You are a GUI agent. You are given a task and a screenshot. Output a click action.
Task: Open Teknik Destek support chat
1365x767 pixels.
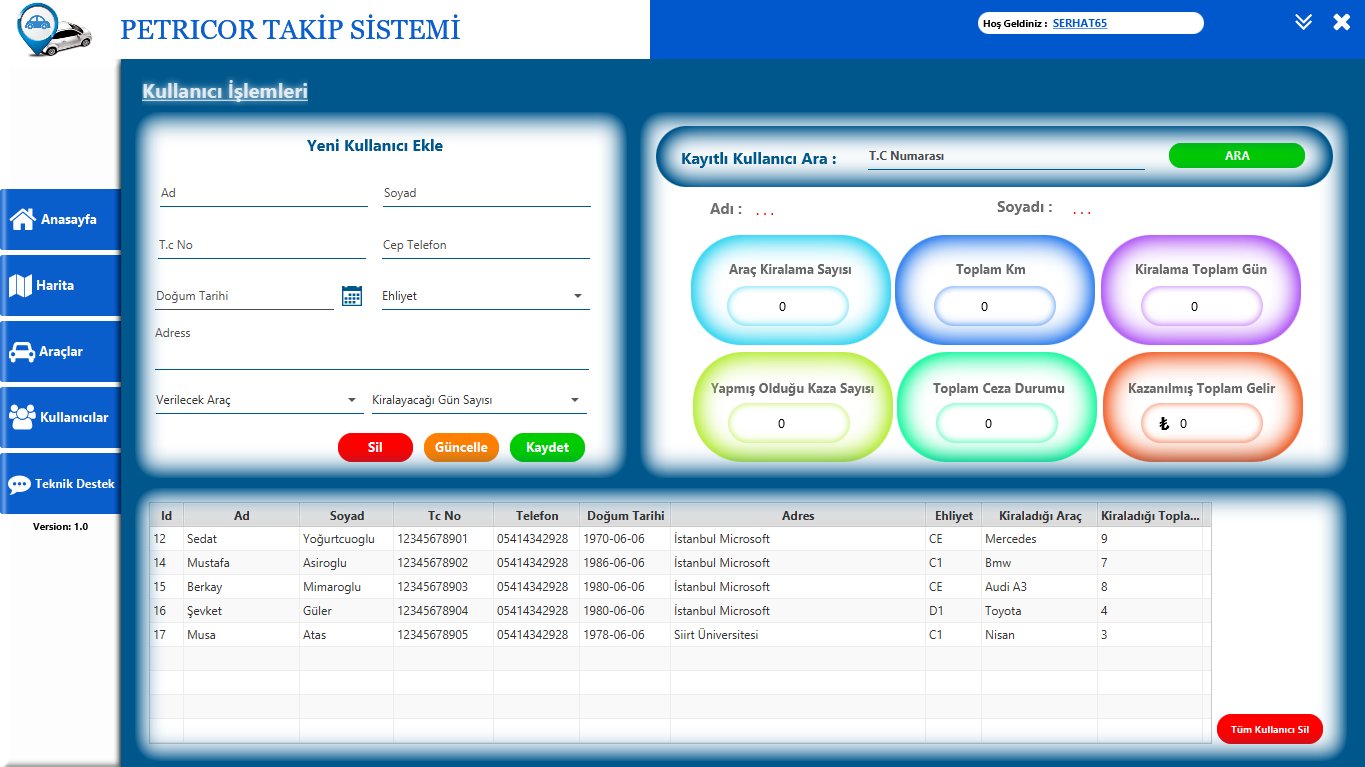60,483
